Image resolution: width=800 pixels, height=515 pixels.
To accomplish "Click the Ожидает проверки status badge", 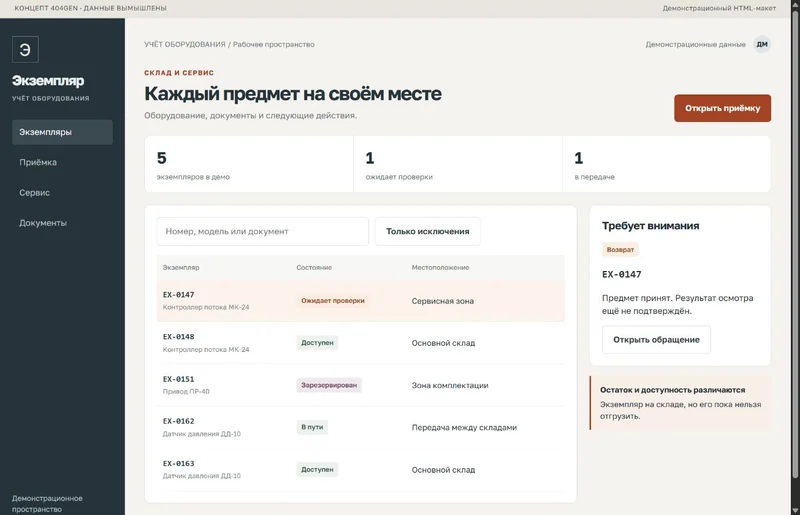I will click(x=333, y=301).
